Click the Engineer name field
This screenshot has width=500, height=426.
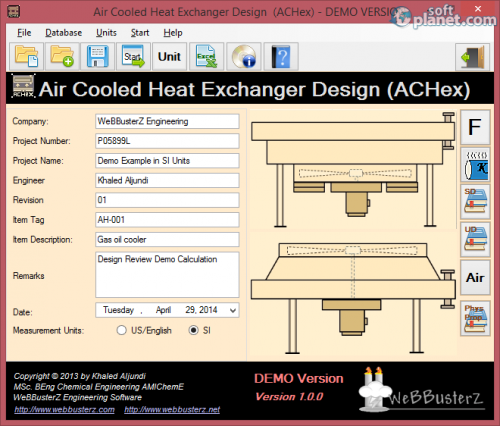tap(167, 180)
